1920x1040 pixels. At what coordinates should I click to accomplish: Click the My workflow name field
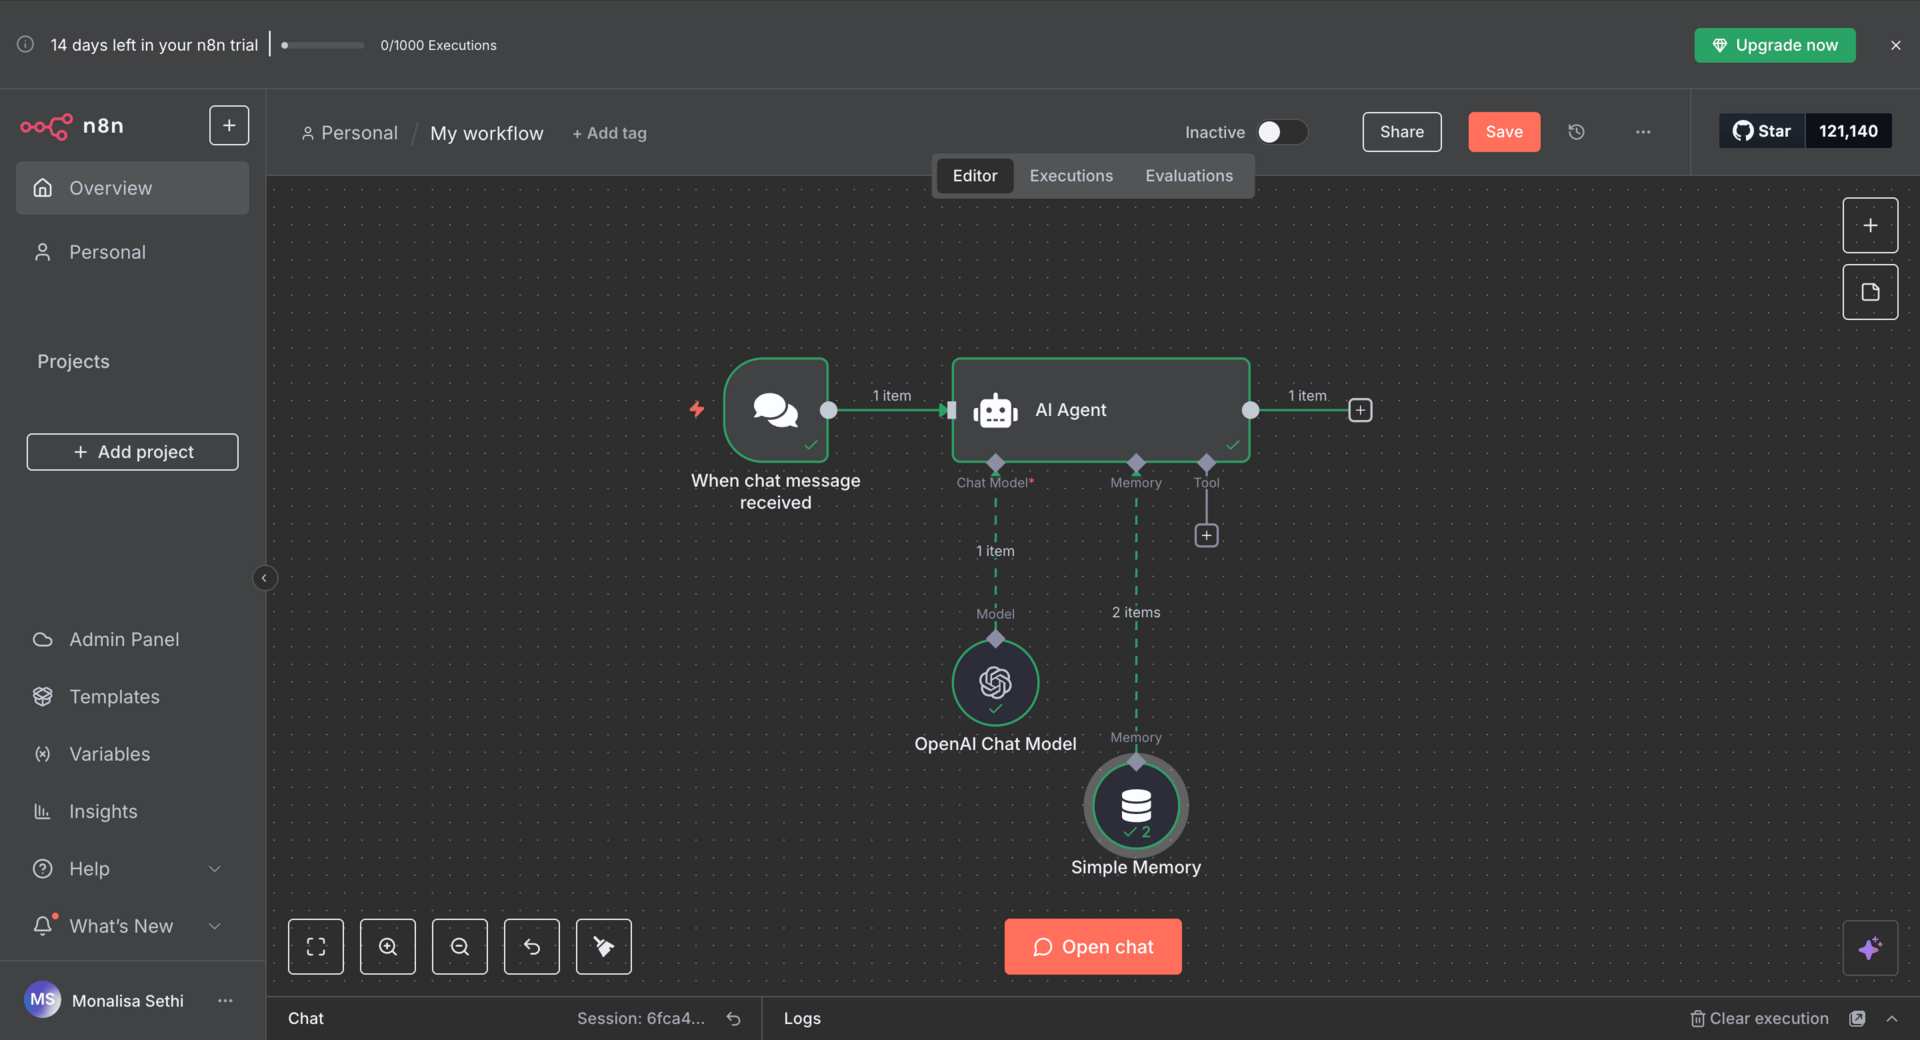click(x=487, y=133)
